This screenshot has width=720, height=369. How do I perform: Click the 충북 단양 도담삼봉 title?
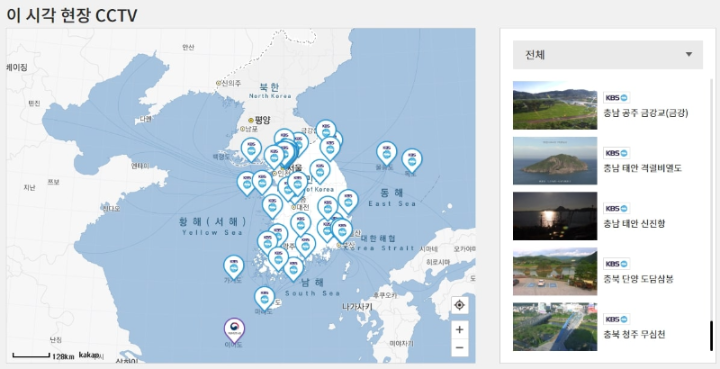tap(638, 279)
